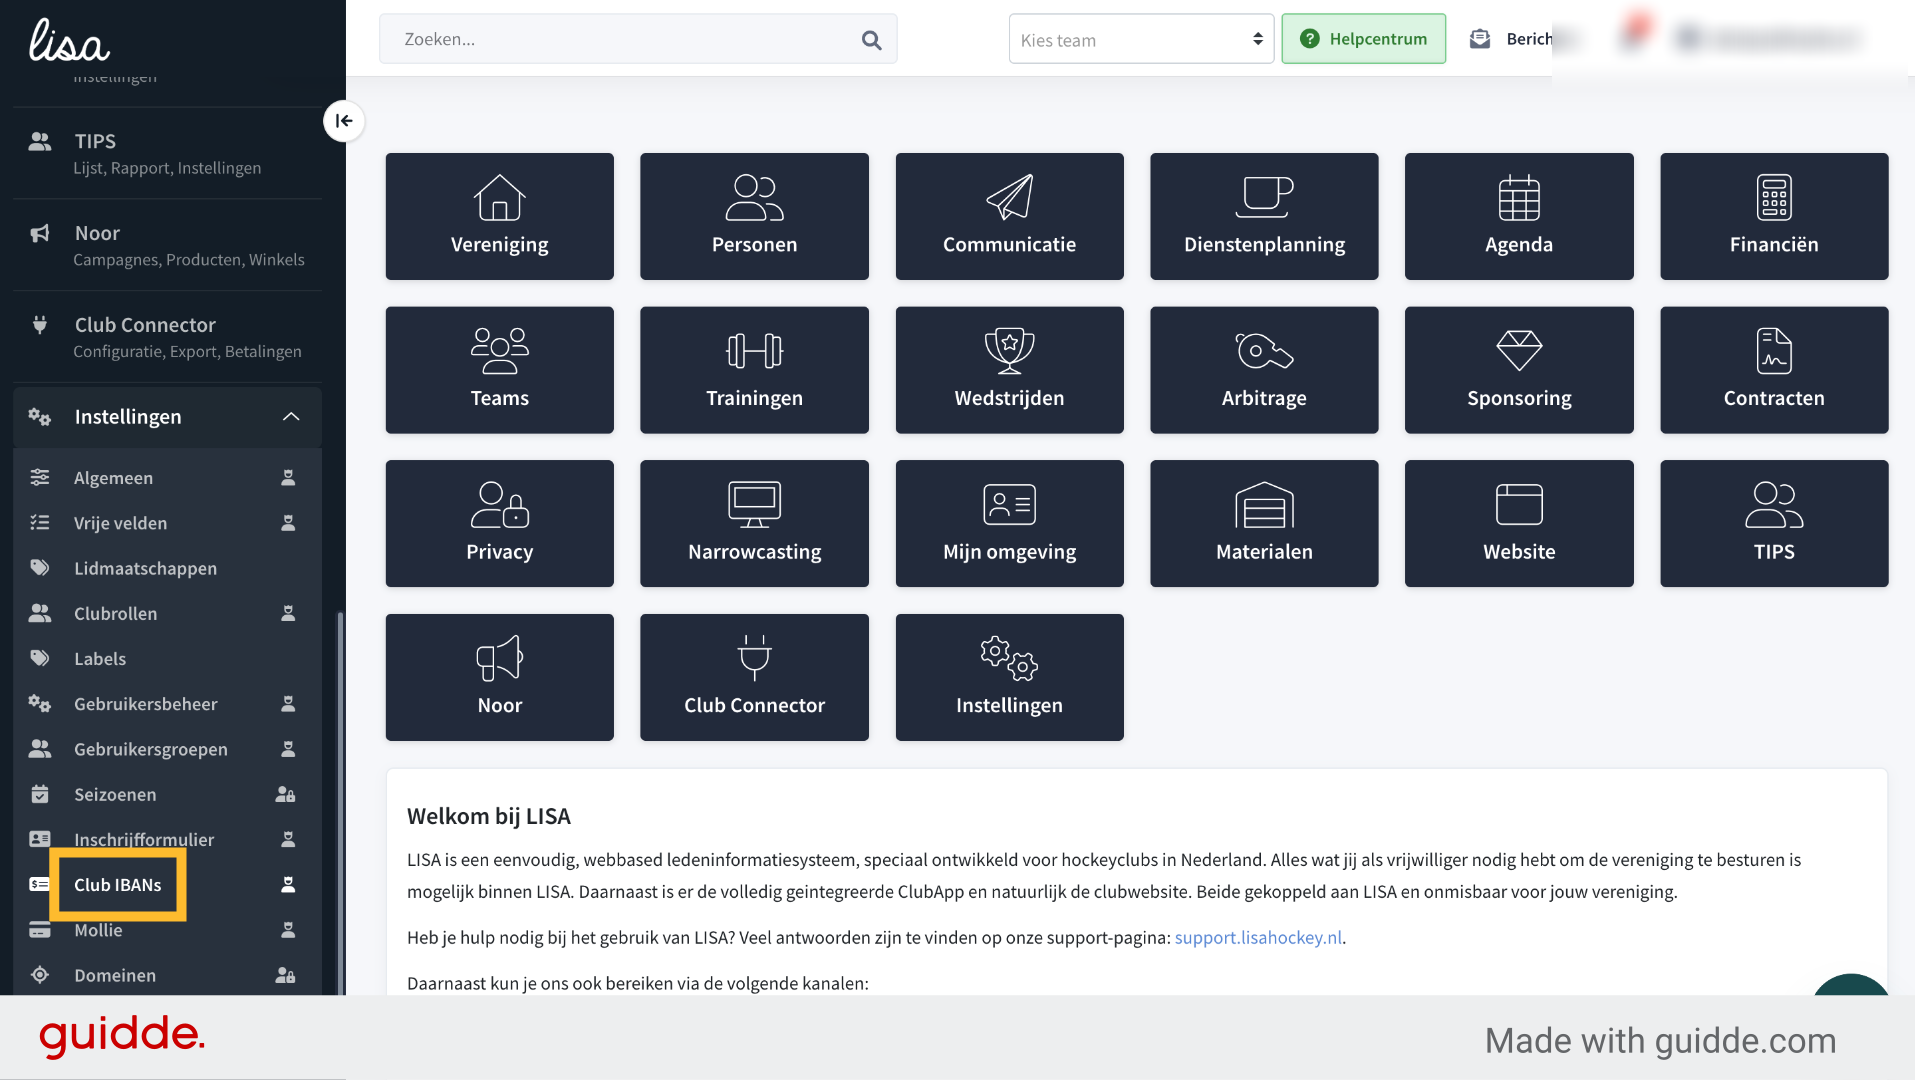Expand the TIPS sidebar menu

tap(168, 153)
